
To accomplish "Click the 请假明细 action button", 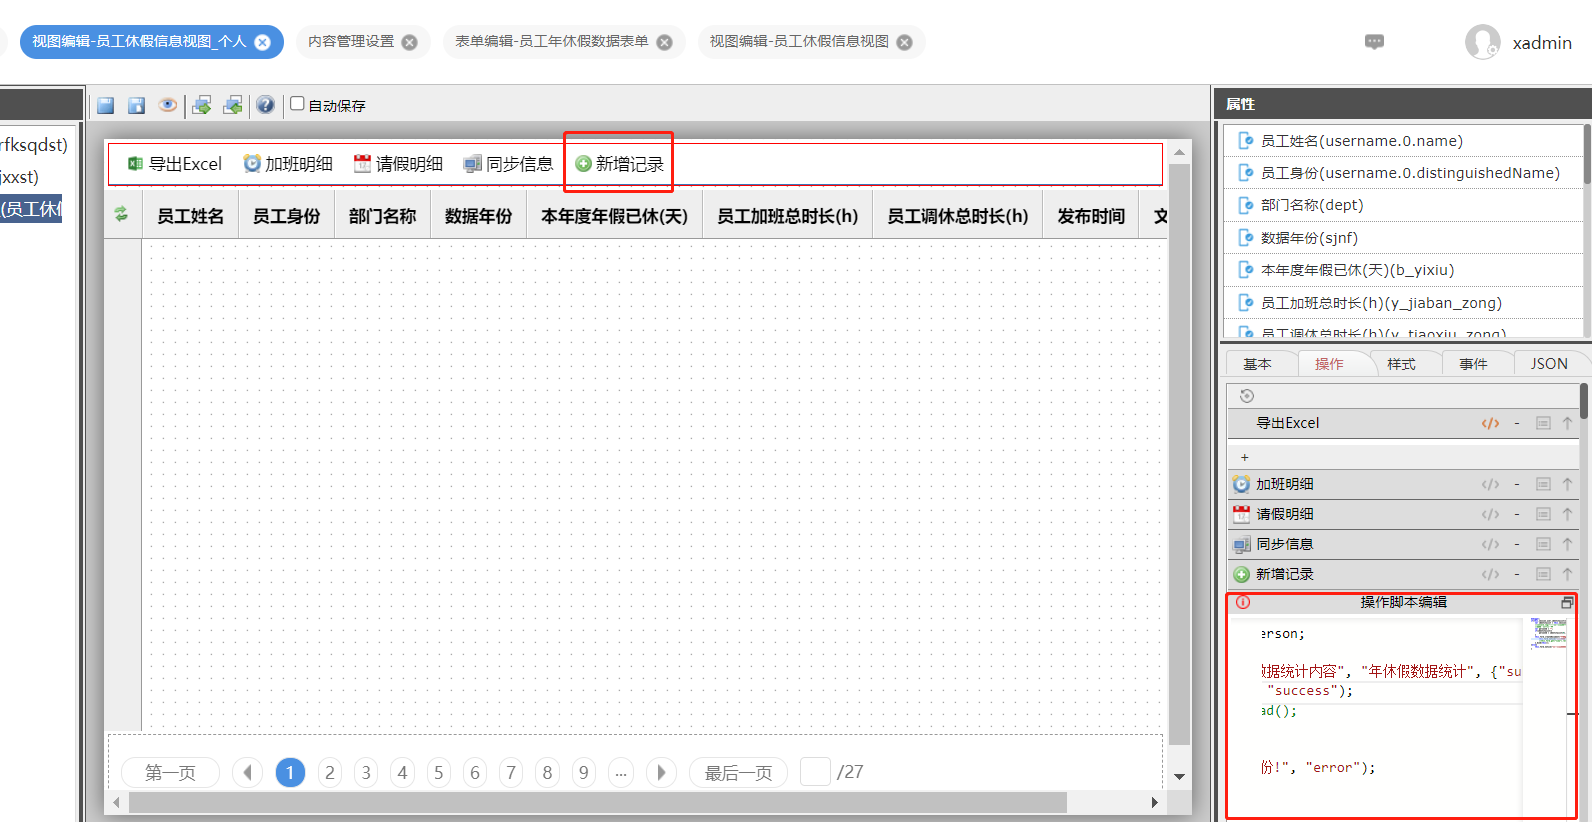I will point(398,164).
